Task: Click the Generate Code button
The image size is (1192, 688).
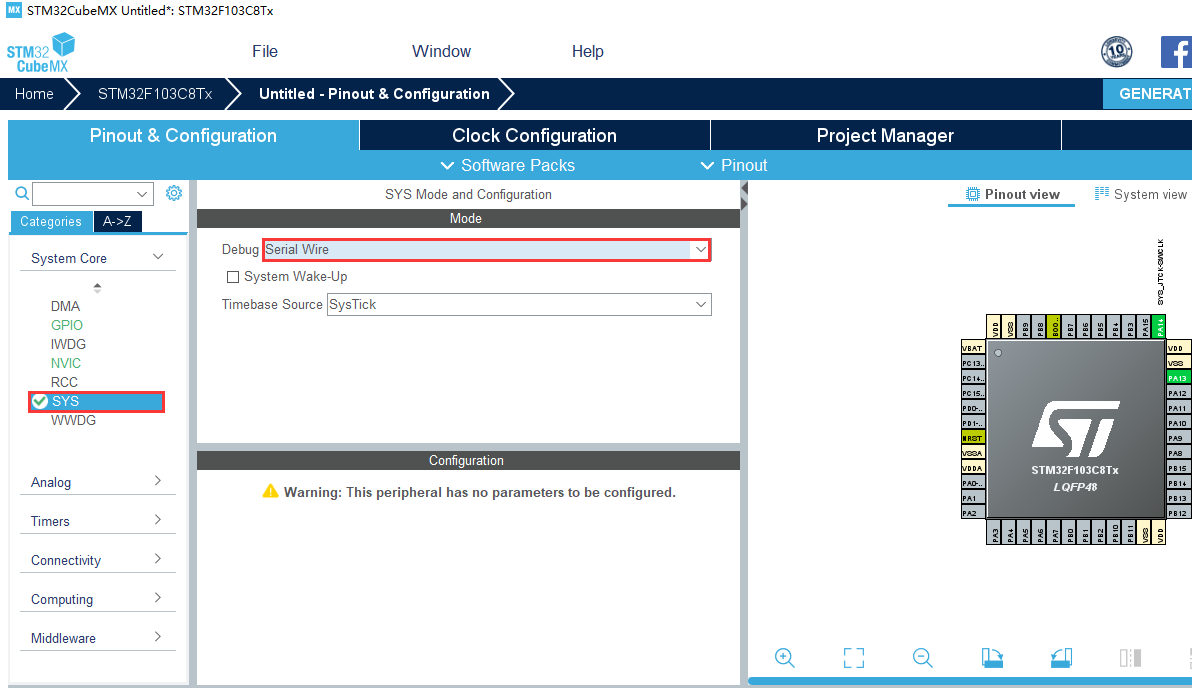Action: [1148, 94]
